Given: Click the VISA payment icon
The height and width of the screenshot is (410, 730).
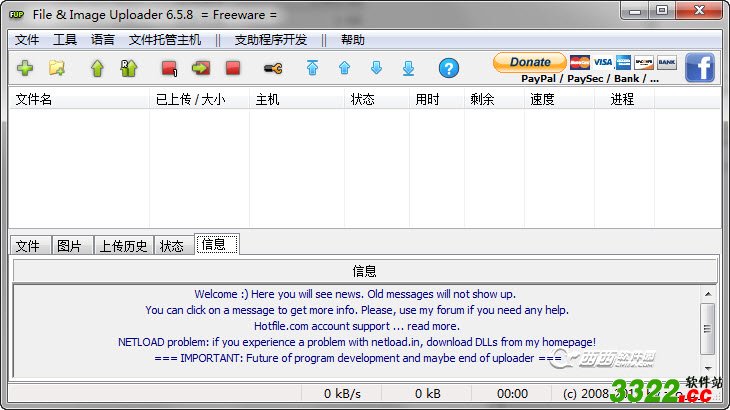Looking at the screenshot, I should point(603,62).
